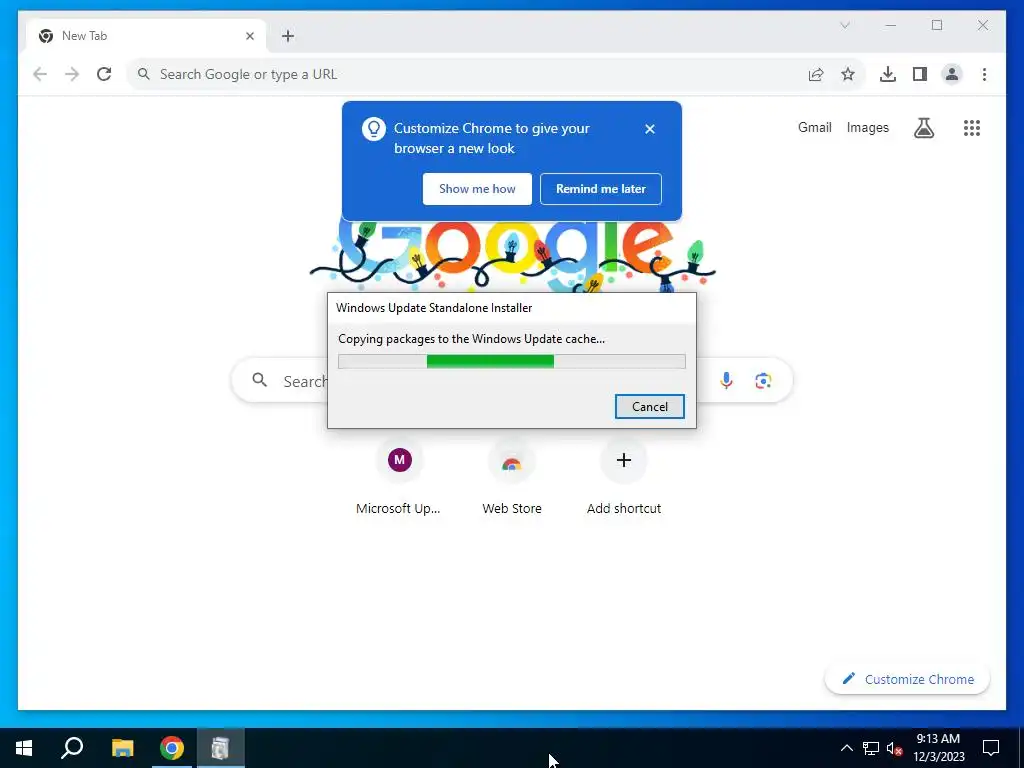Dismiss the Customize Chrome tip popup
The image size is (1024, 768).
(x=650, y=129)
